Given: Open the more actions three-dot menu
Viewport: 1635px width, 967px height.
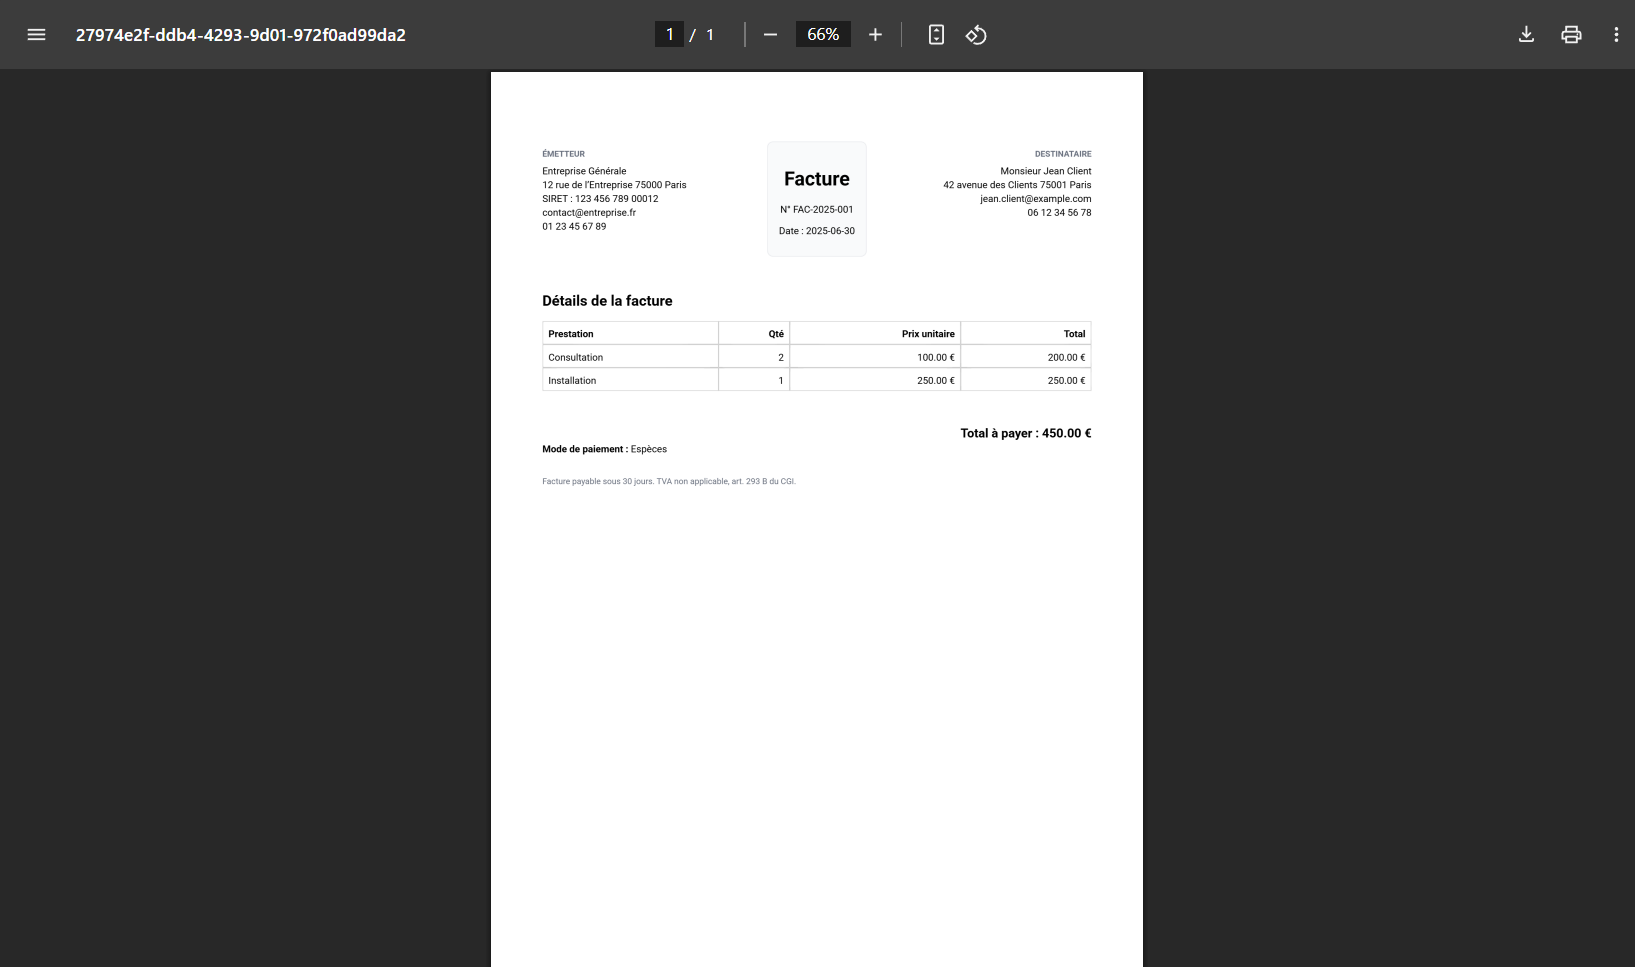Looking at the screenshot, I should [x=1616, y=35].
